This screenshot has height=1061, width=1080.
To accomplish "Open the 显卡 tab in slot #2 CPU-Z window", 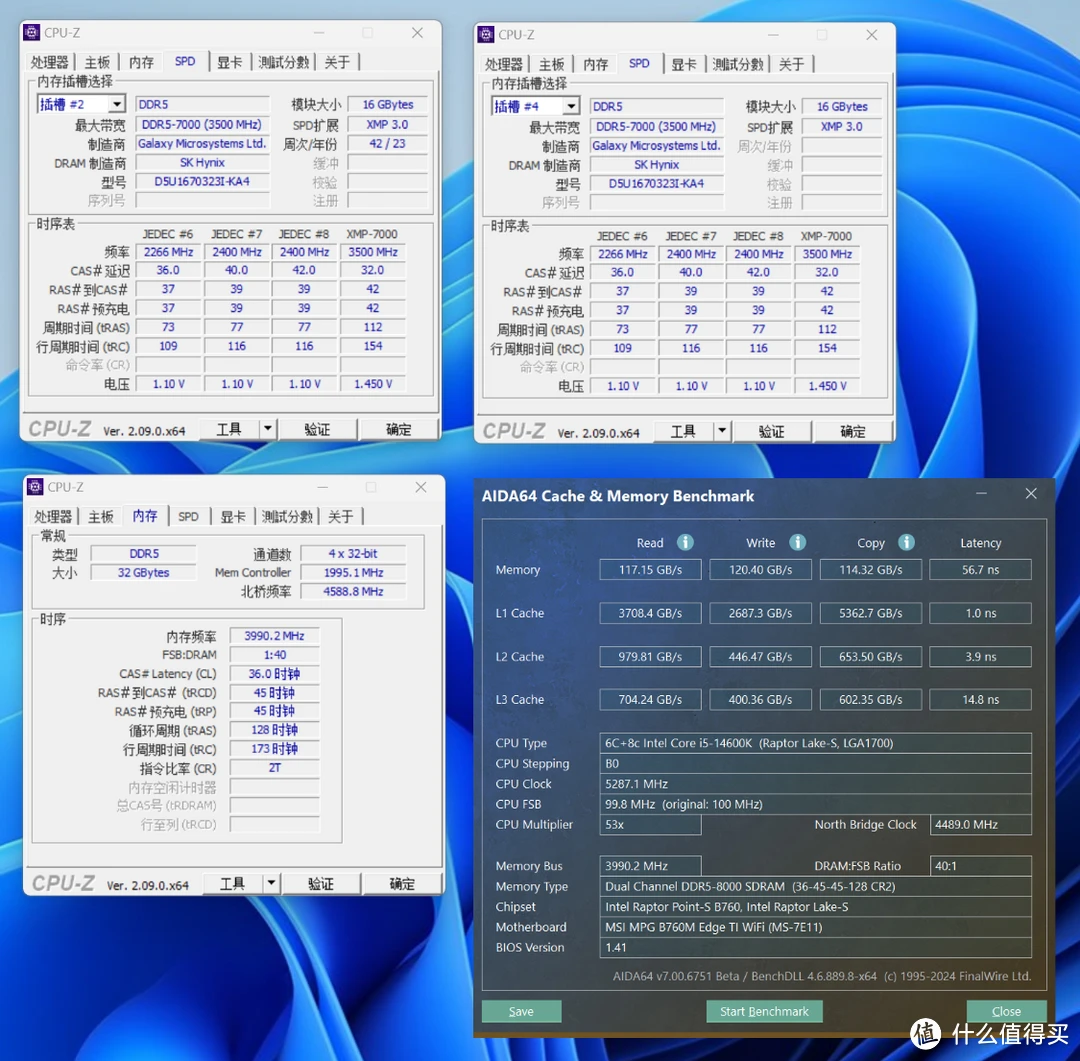I will pos(229,62).
